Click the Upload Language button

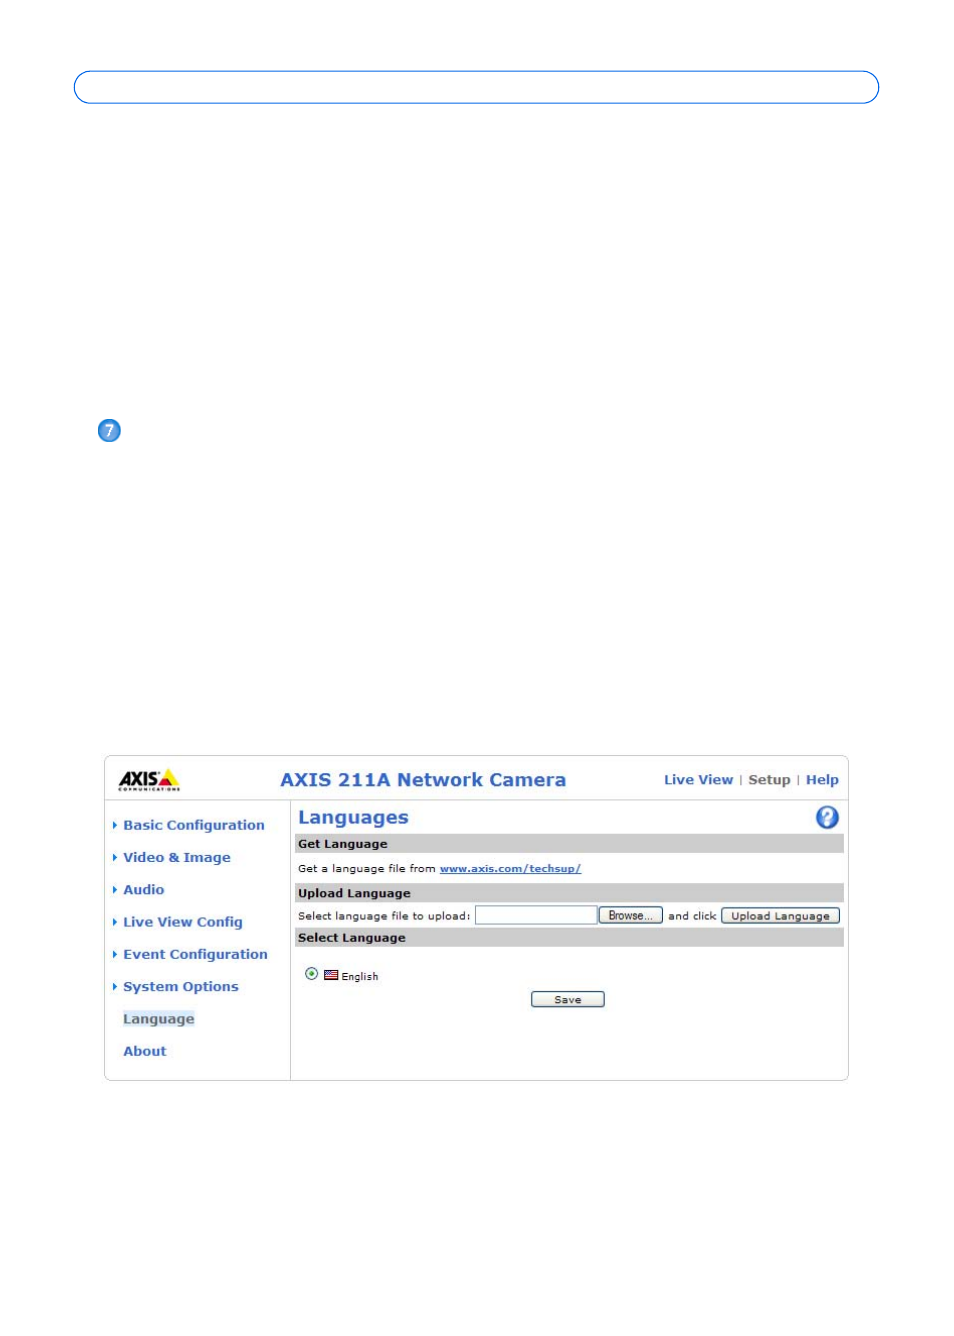(780, 915)
